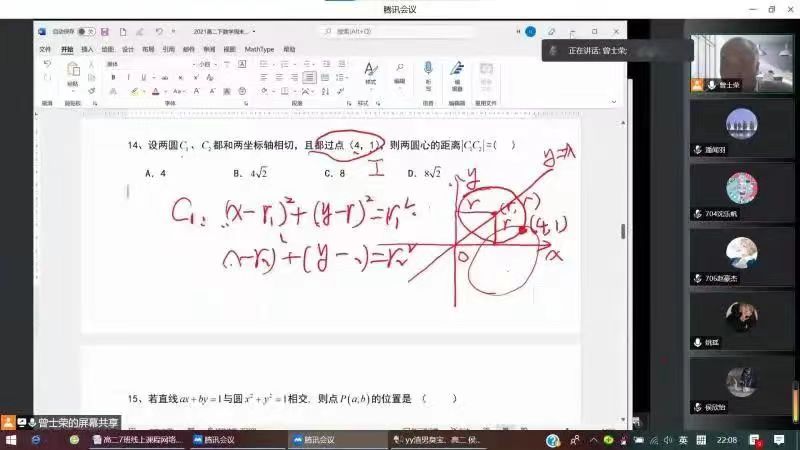Open the Styles gallery icon
800x450 pixels.
coord(370,72)
